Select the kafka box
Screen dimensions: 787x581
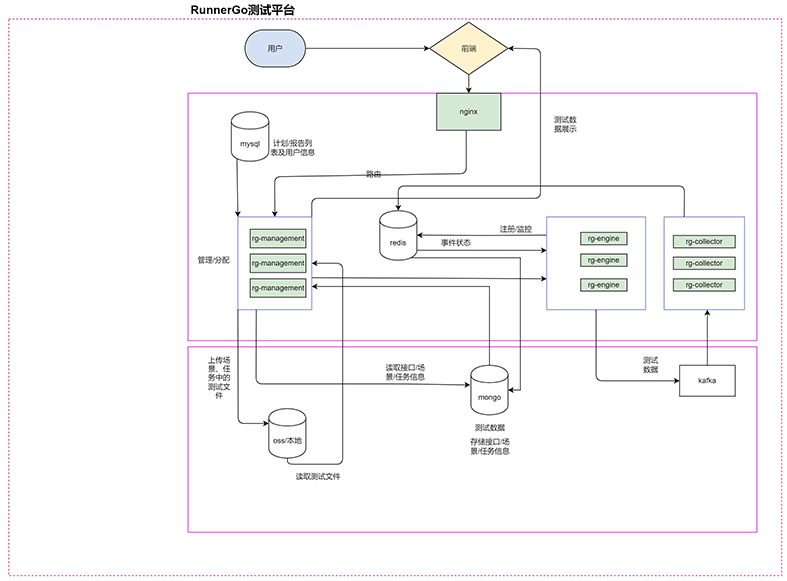(x=707, y=381)
